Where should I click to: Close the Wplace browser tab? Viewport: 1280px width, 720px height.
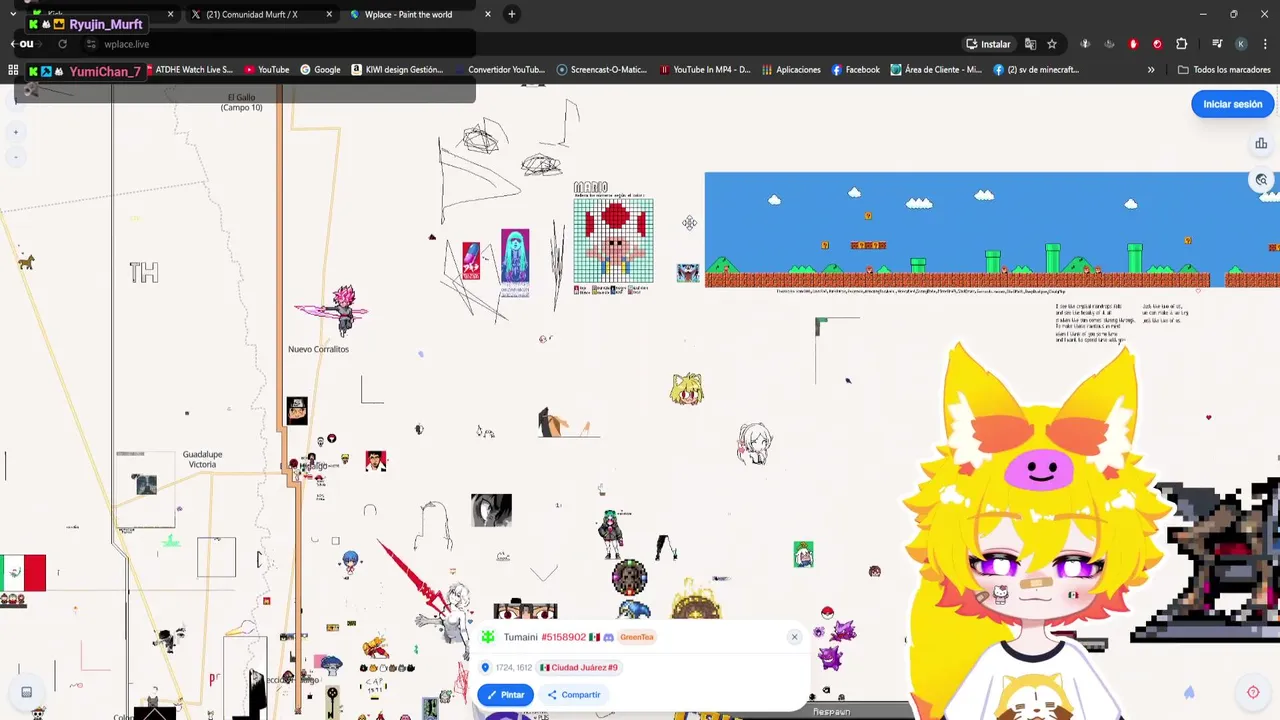pyautogui.click(x=488, y=14)
